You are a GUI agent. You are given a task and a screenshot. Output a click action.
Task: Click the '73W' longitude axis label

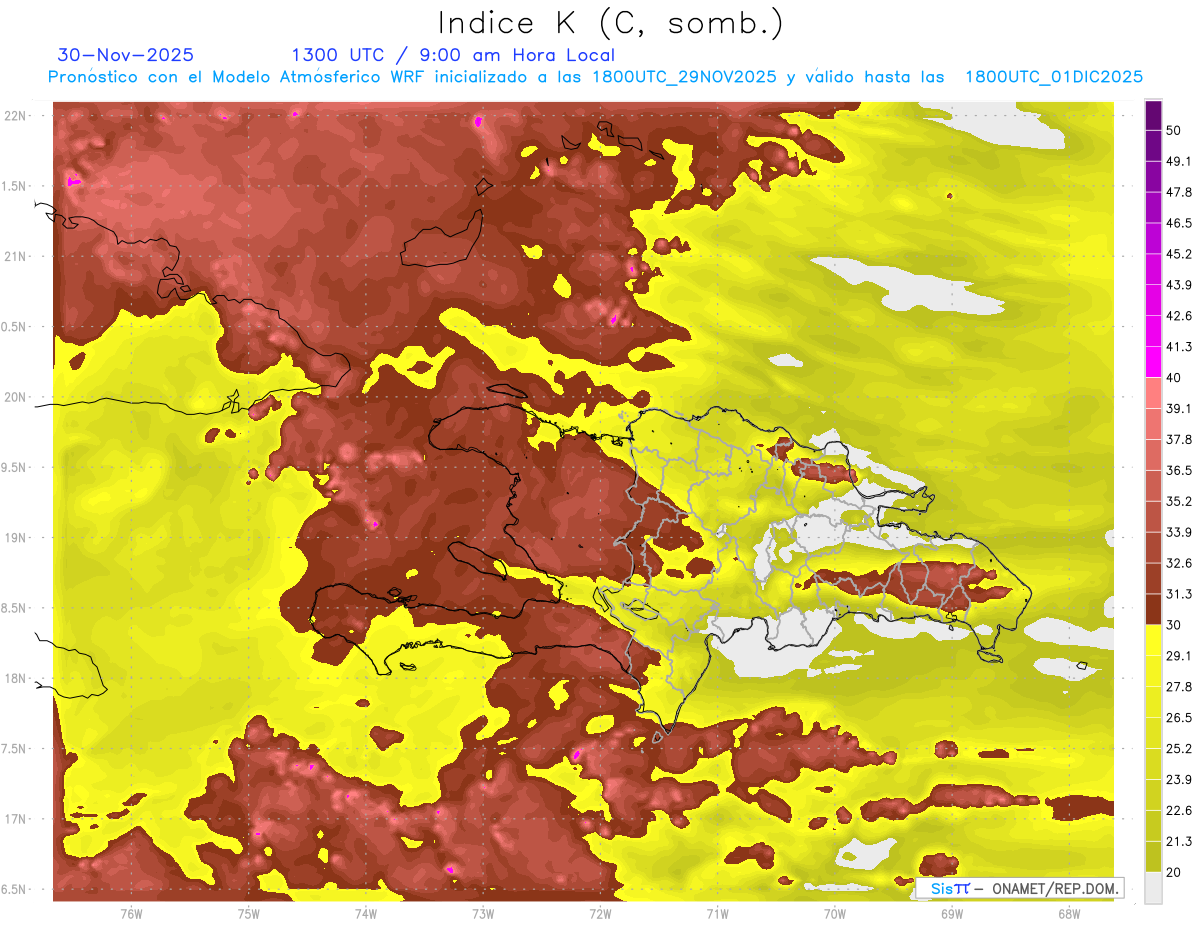[x=483, y=913]
